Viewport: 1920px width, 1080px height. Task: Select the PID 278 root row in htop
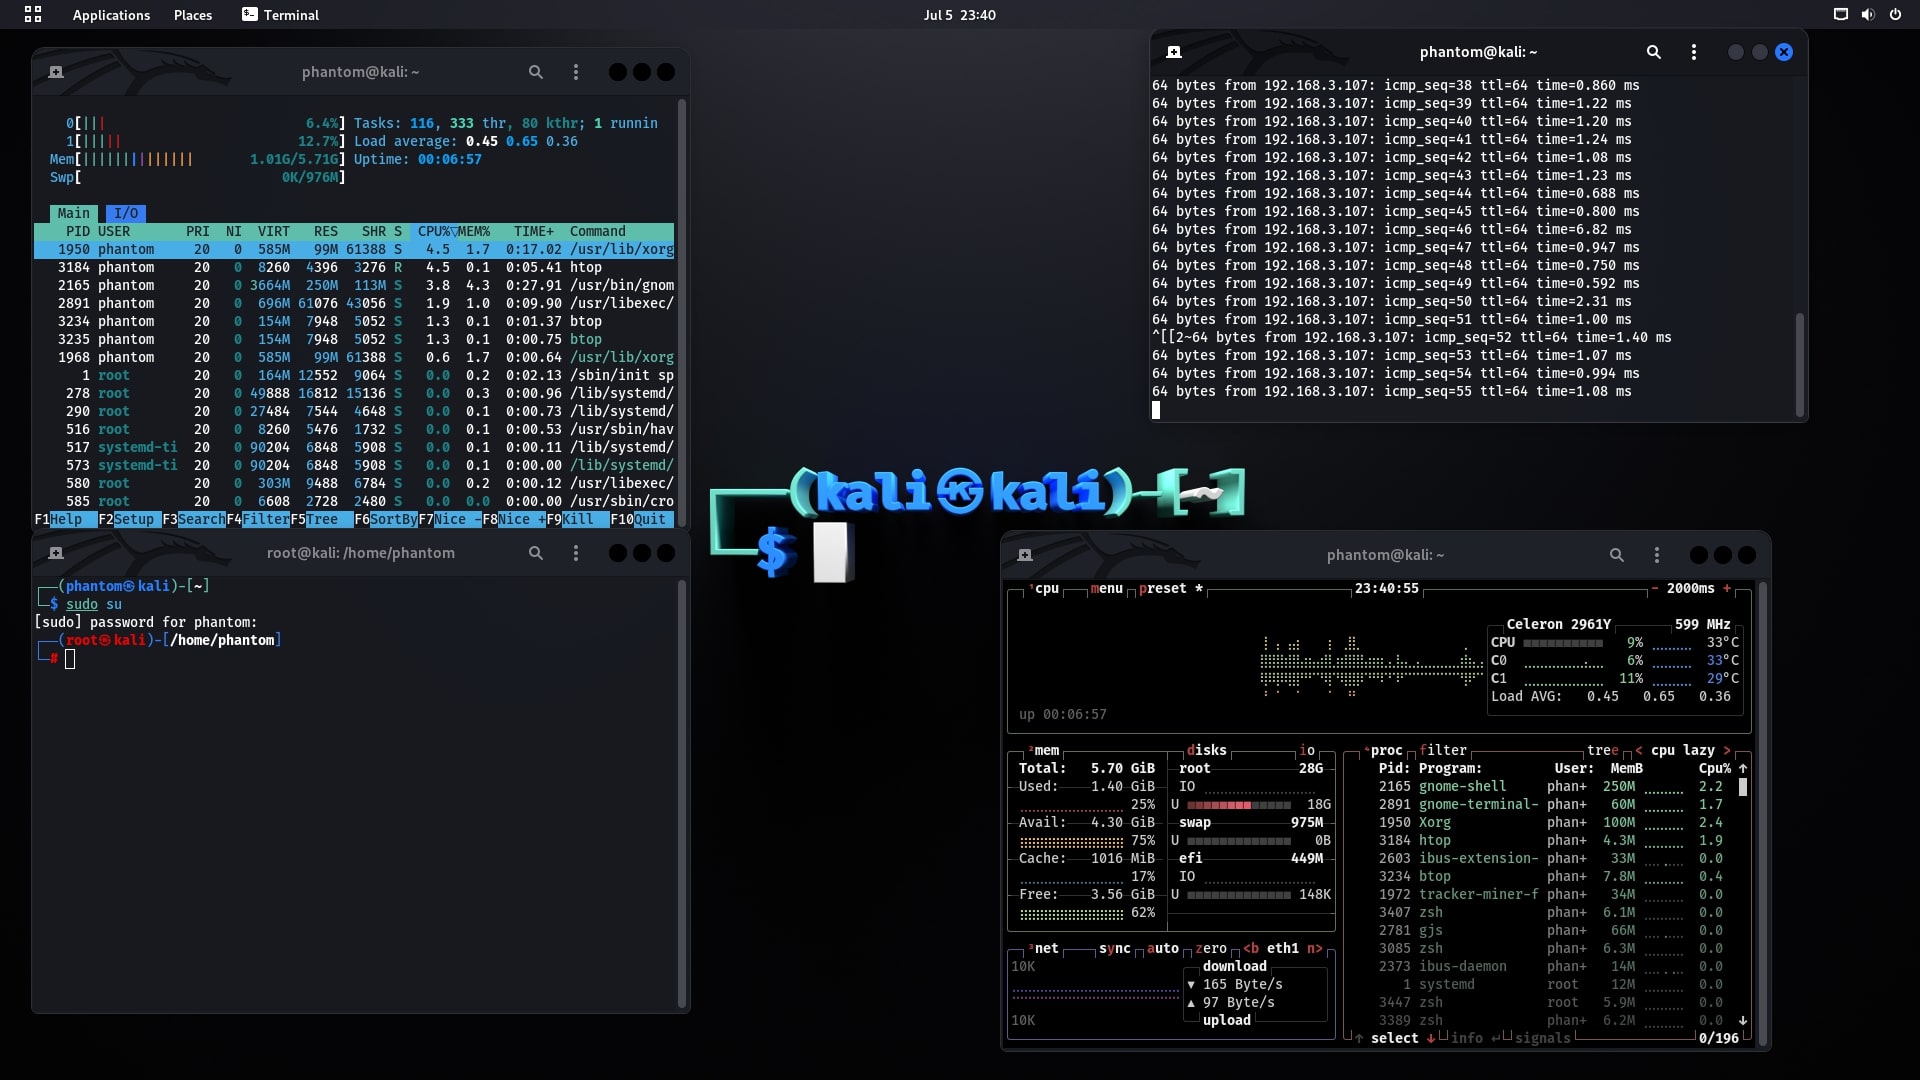point(354,393)
